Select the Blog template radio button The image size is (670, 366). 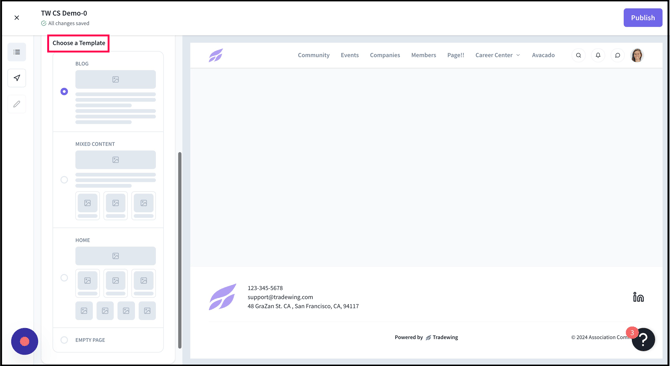pos(64,91)
